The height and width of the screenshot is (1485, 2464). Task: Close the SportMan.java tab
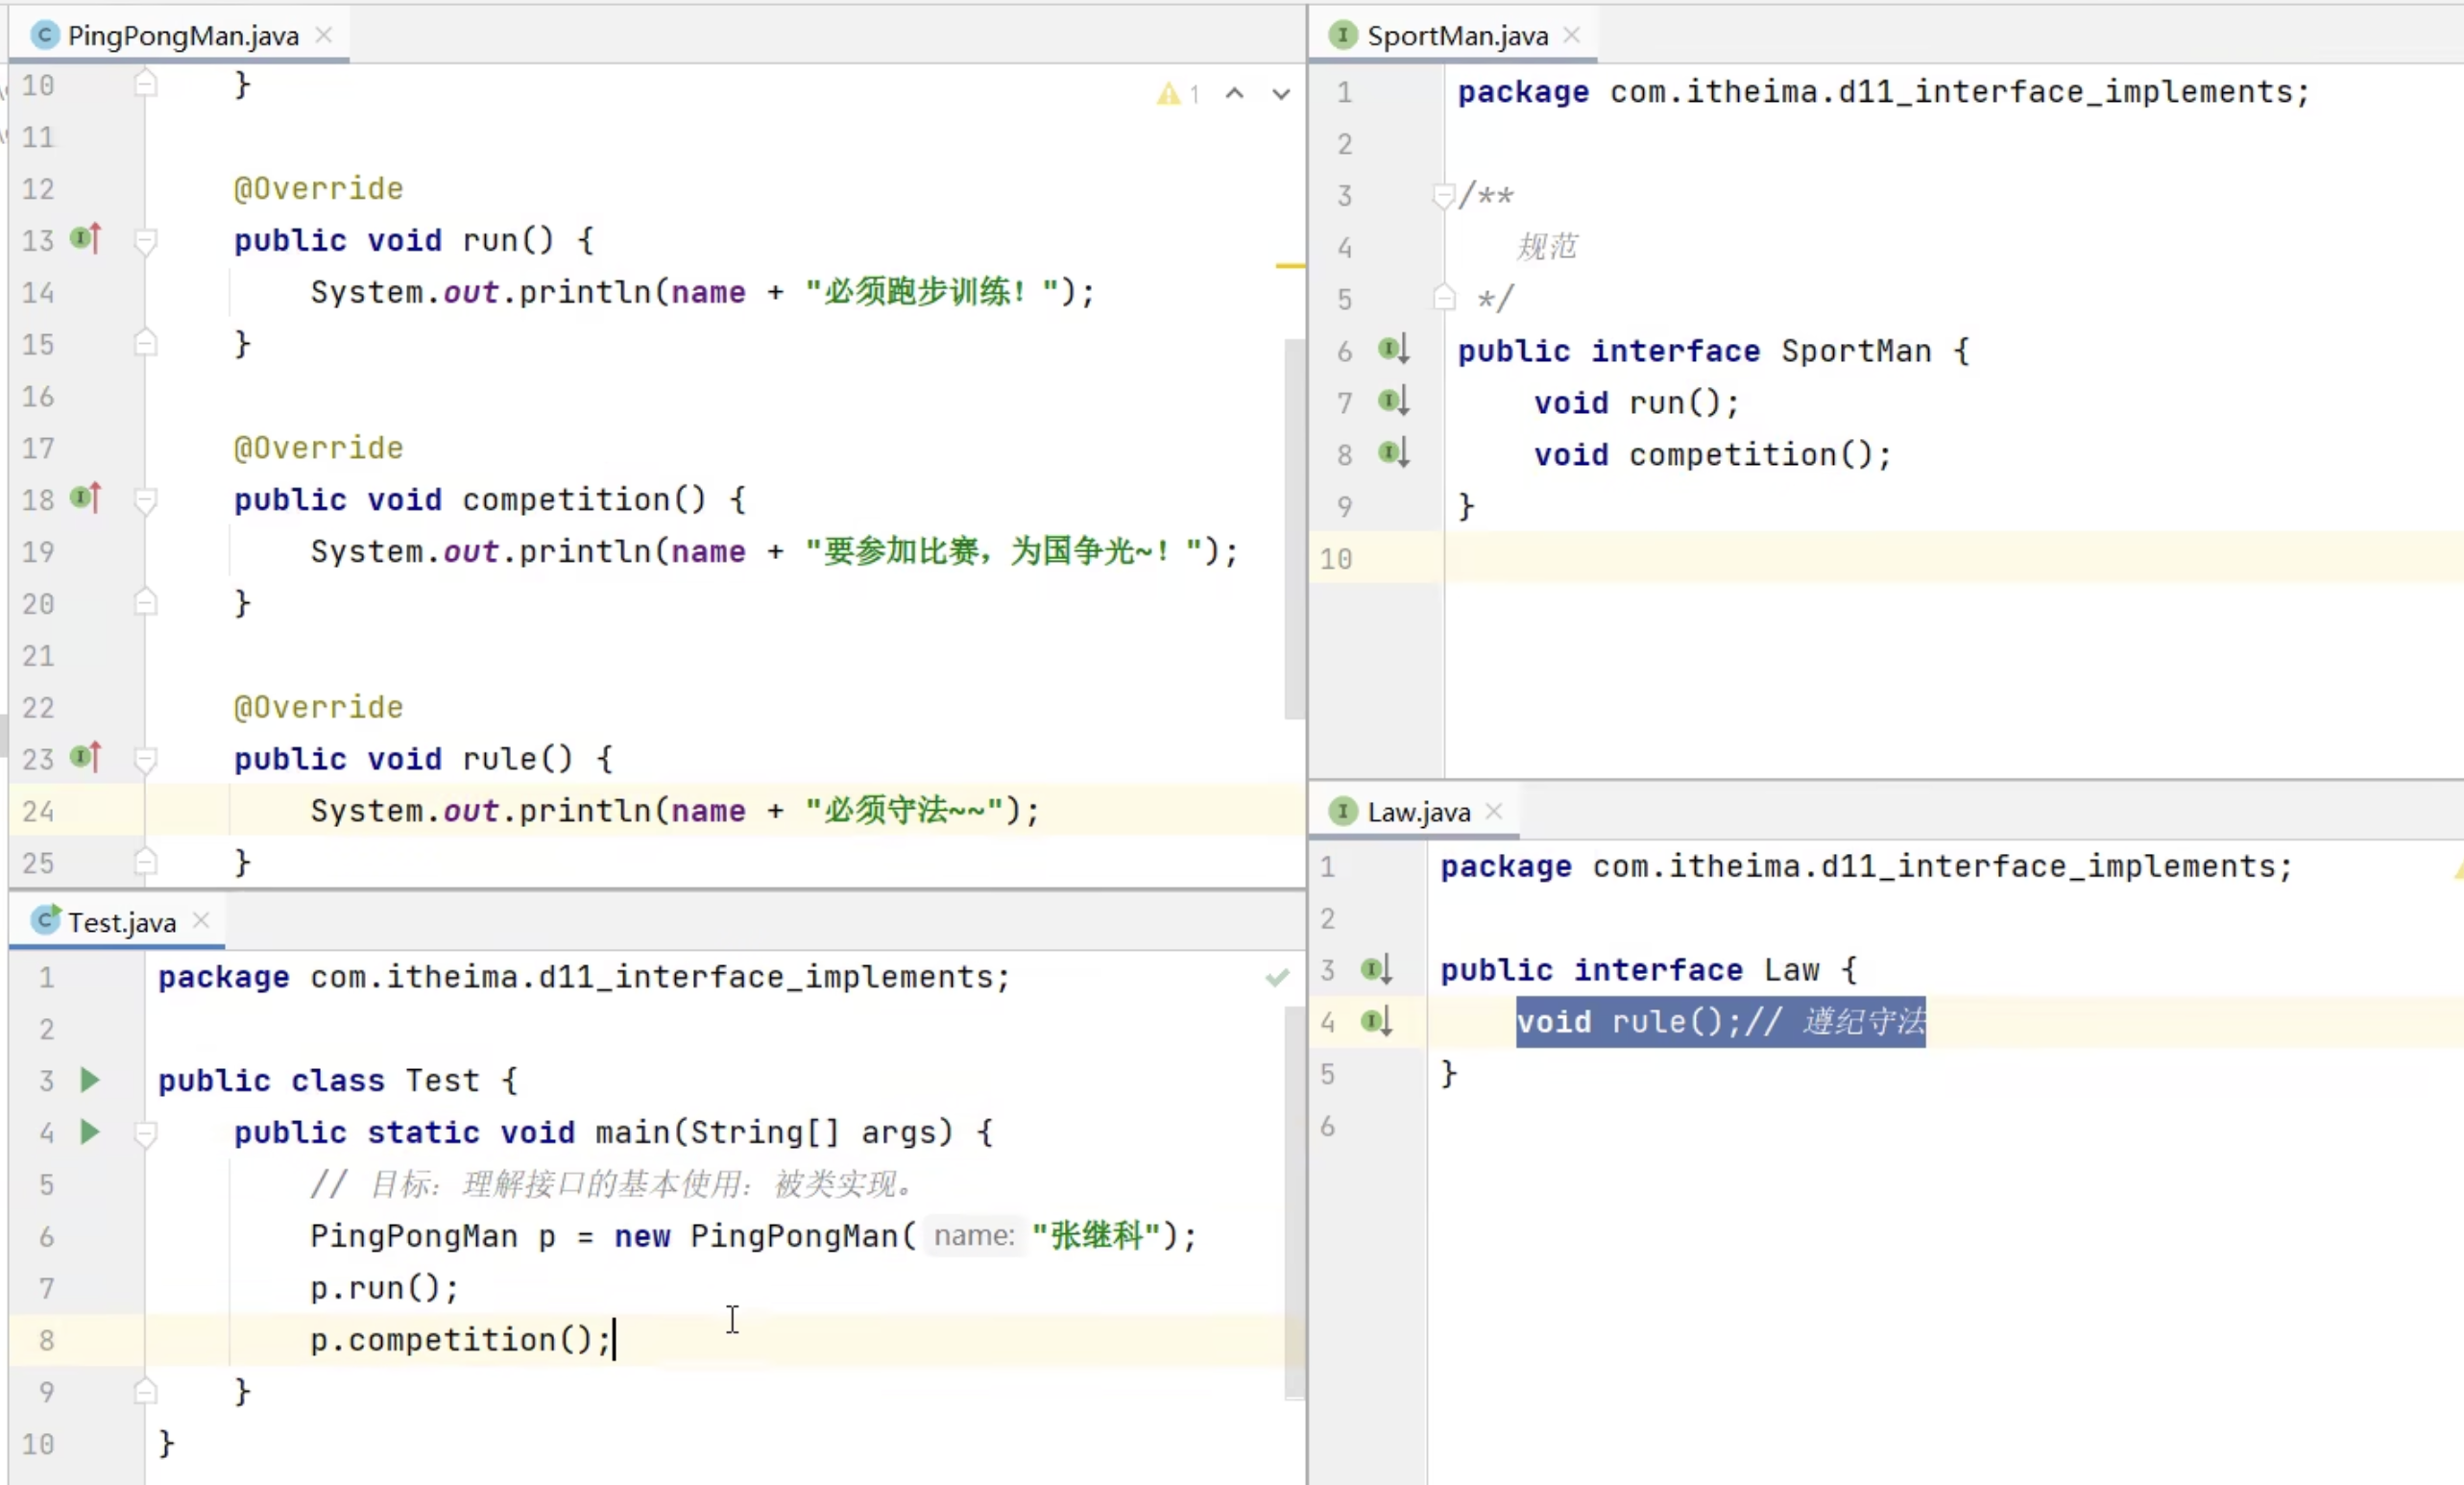1572,35
